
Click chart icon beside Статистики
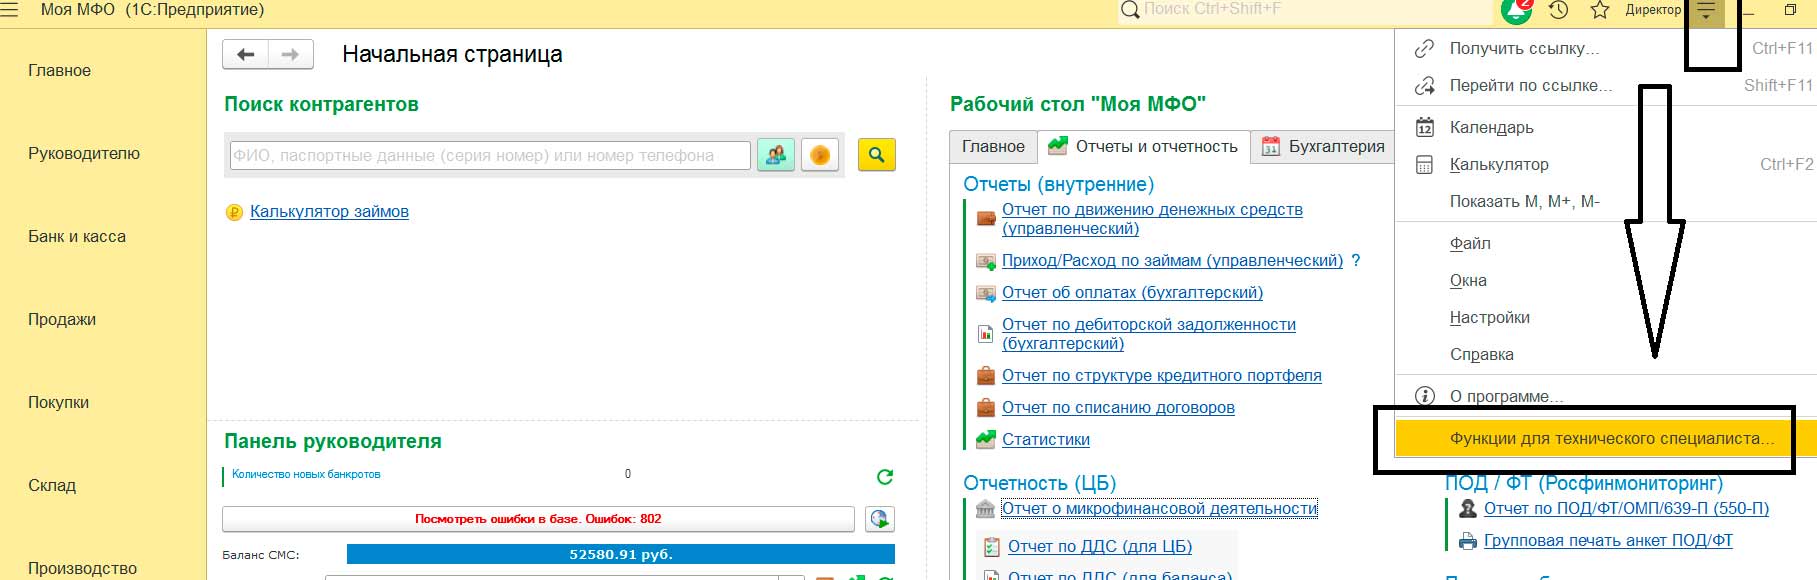pyautogui.click(x=986, y=439)
